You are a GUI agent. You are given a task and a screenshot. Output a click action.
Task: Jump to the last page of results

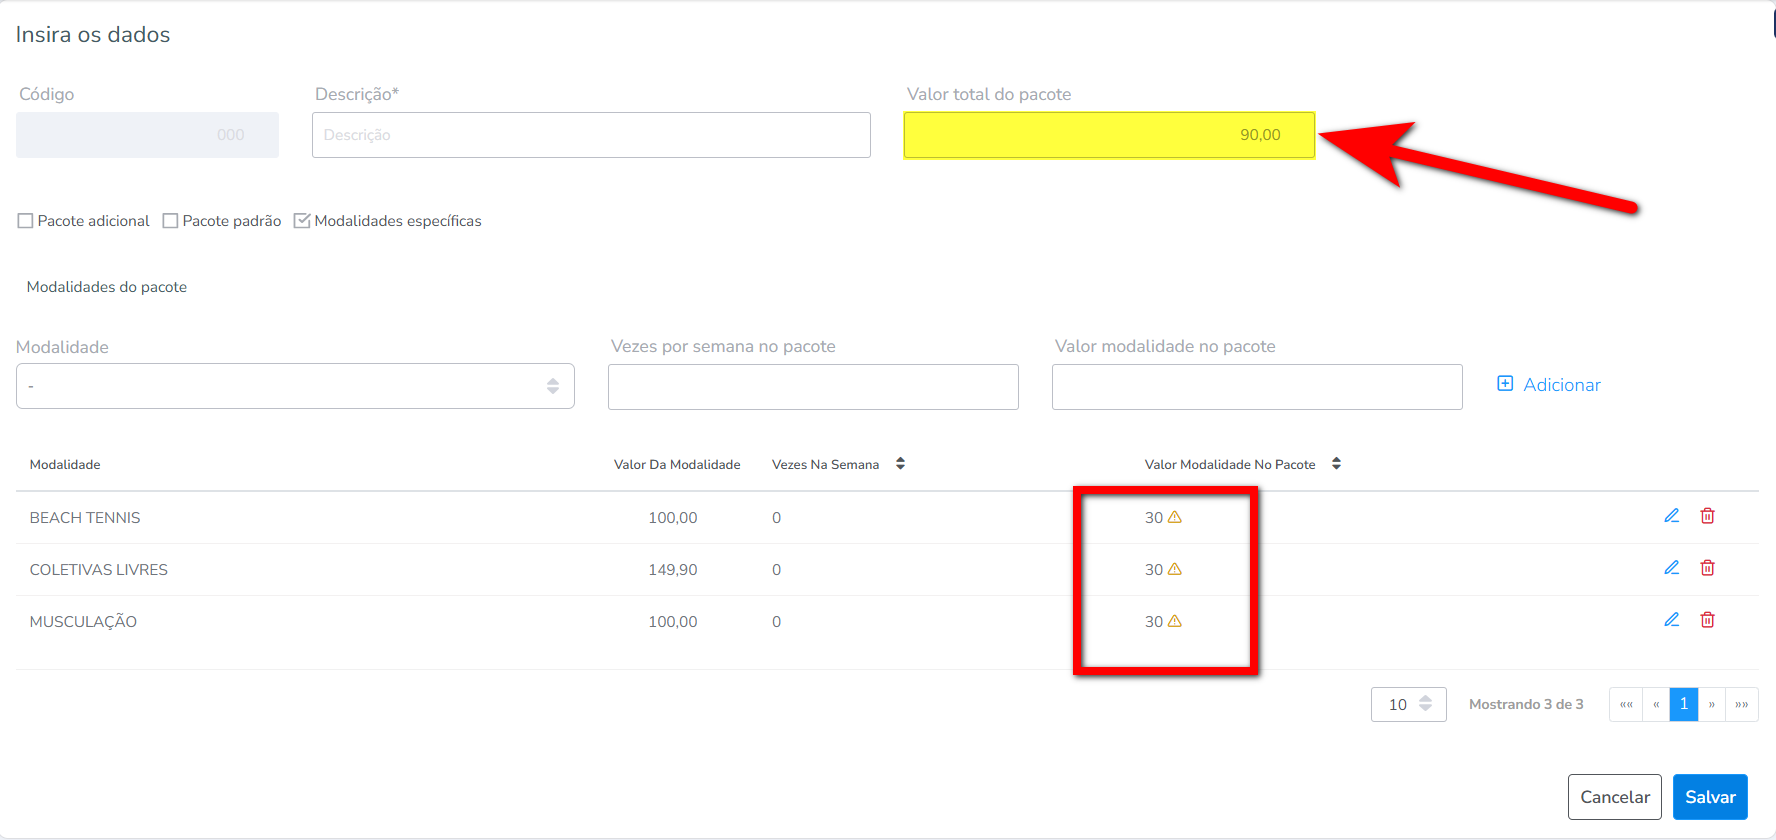click(x=1741, y=704)
